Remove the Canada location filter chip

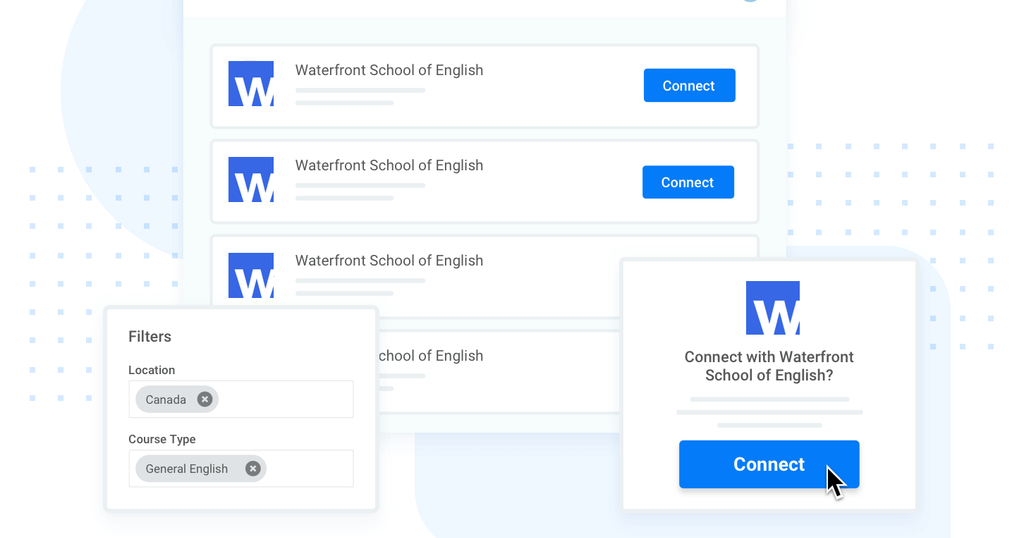(x=204, y=399)
